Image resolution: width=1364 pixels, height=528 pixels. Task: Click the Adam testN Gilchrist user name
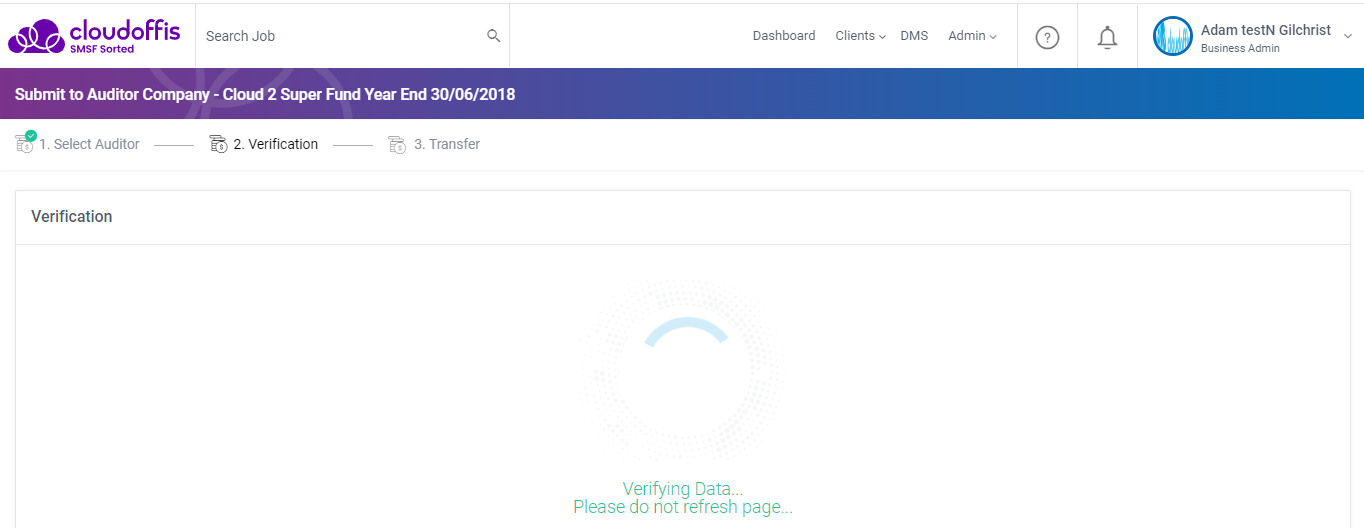(1265, 30)
